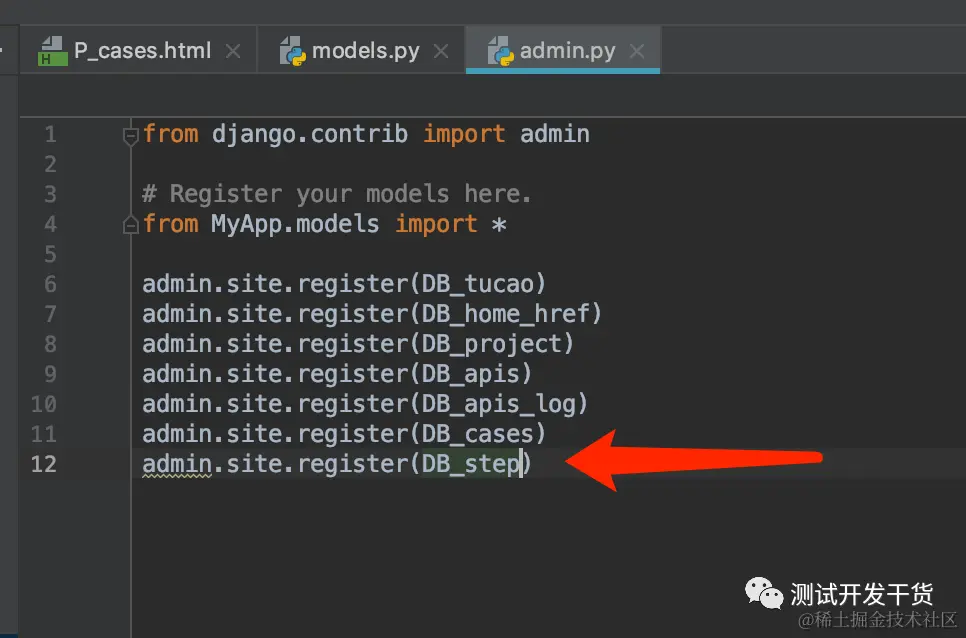The height and width of the screenshot is (638, 966).
Task: Click the DB_home_href register line
Action: [x=372, y=314]
